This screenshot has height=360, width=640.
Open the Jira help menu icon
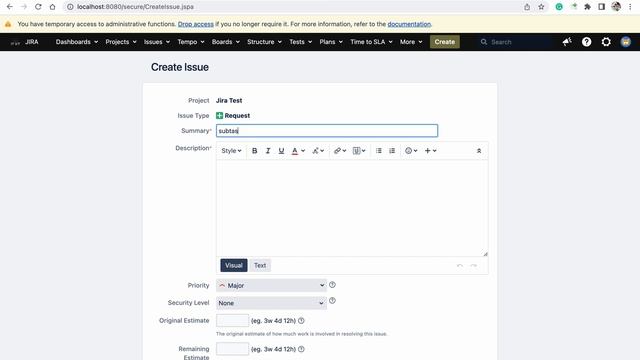(x=587, y=42)
